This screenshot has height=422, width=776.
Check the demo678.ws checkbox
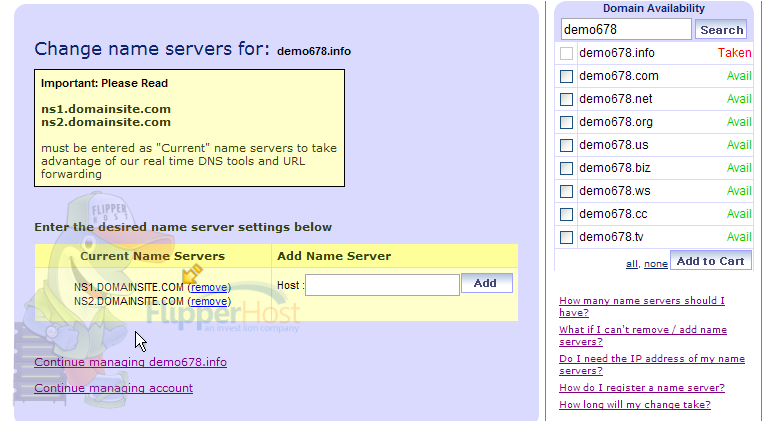point(566,191)
